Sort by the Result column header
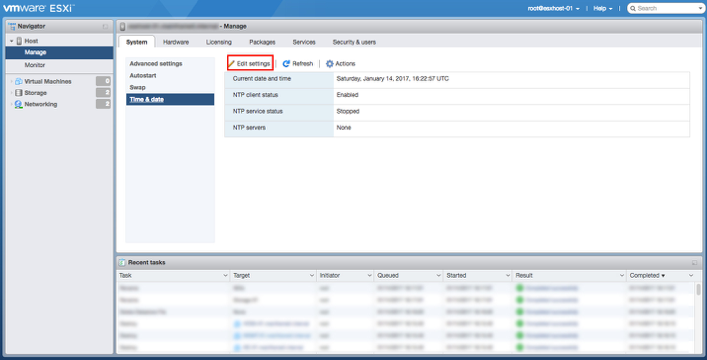 tap(524, 276)
